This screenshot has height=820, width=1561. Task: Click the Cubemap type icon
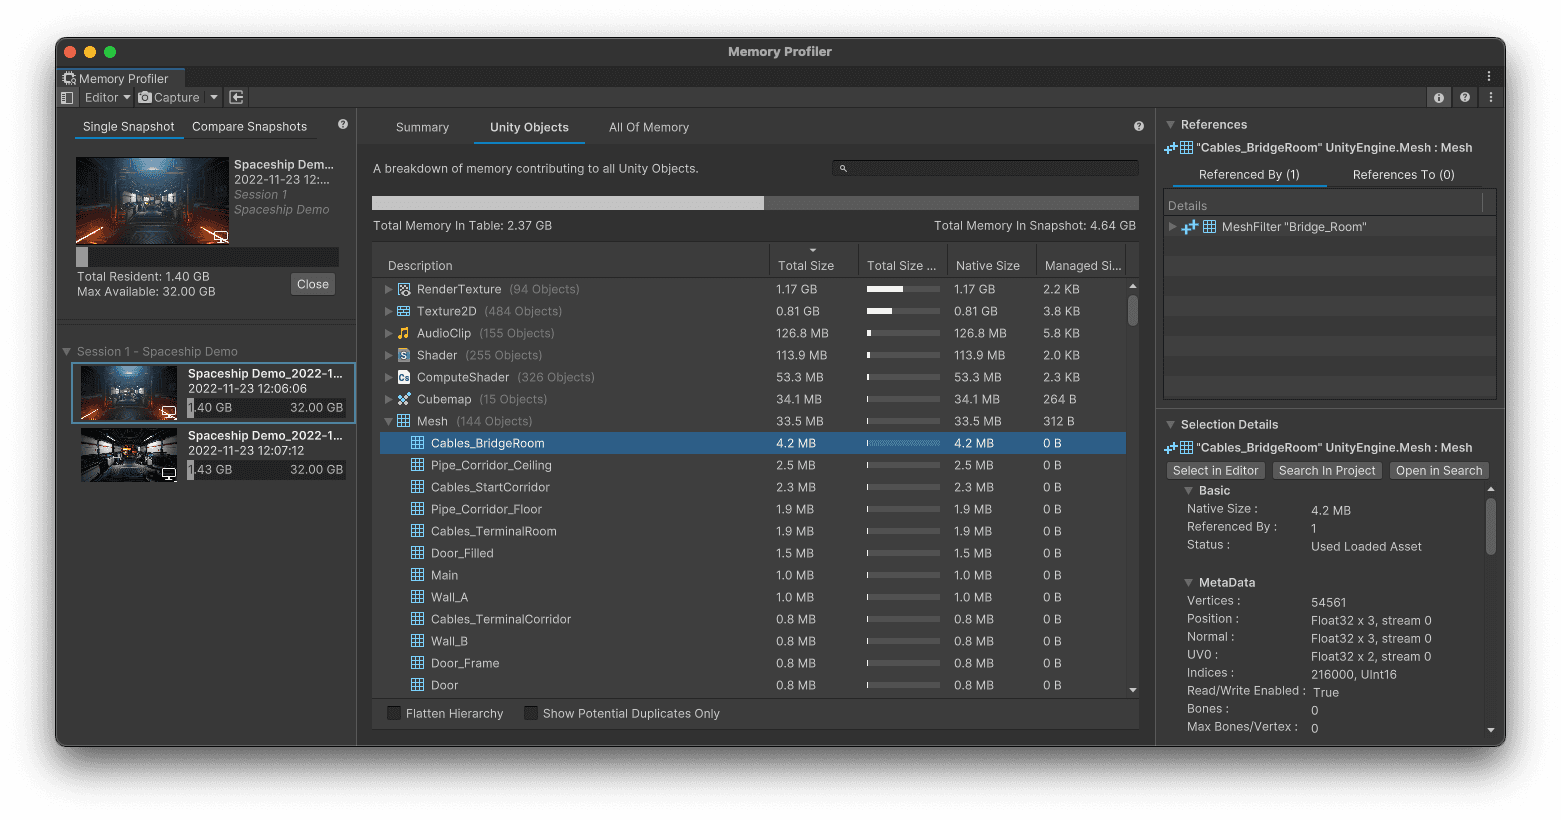pyautogui.click(x=404, y=399)
